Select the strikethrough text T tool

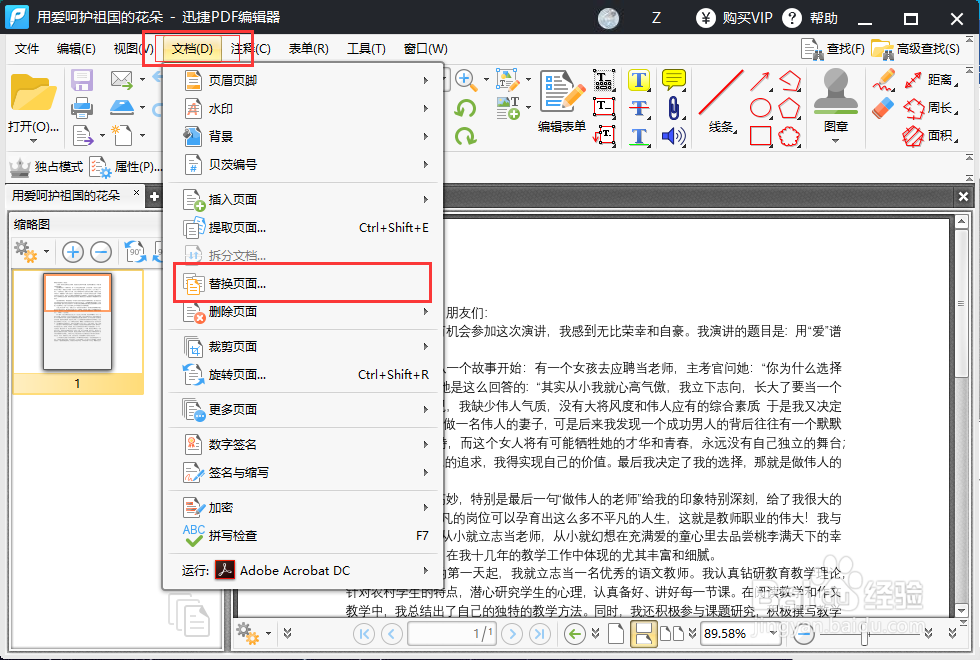click(639, 108)
